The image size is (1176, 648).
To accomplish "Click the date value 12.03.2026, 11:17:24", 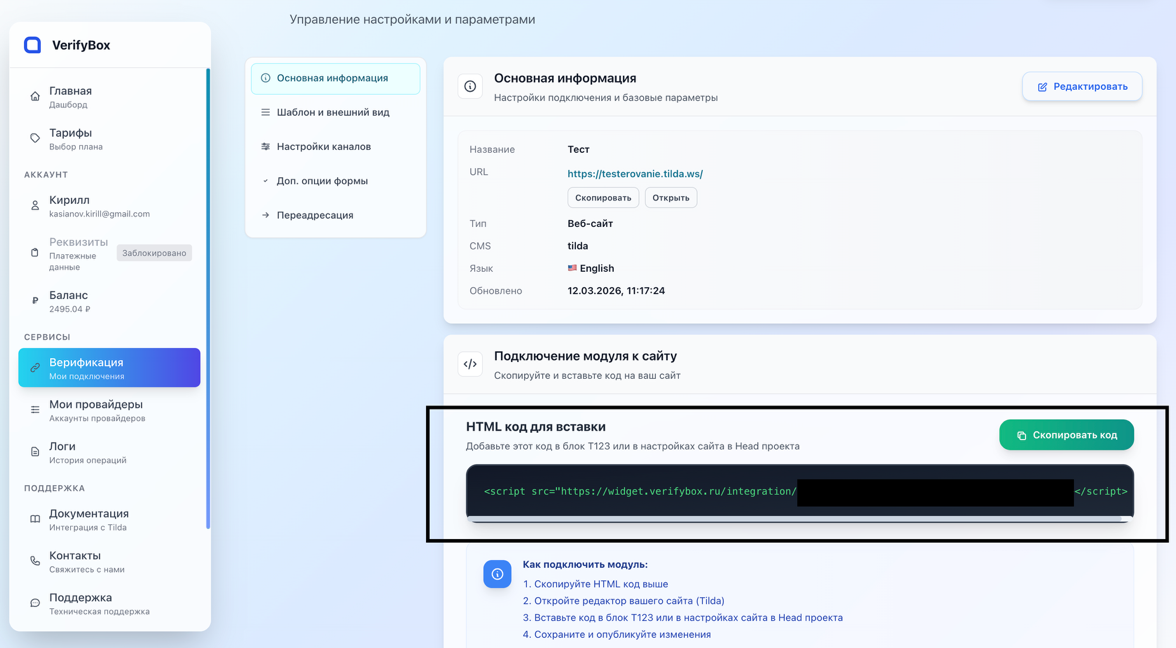I will [x=616, y=290].
